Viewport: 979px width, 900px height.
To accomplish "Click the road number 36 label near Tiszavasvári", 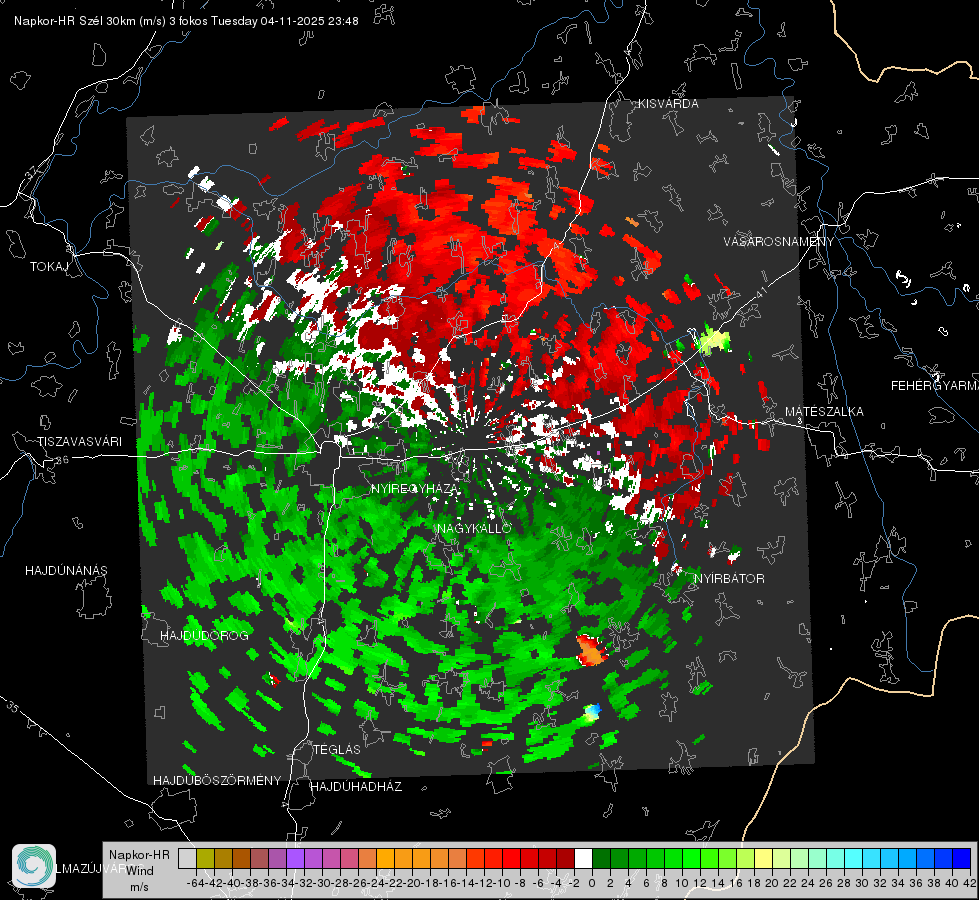I will click(x=62, y=460).
